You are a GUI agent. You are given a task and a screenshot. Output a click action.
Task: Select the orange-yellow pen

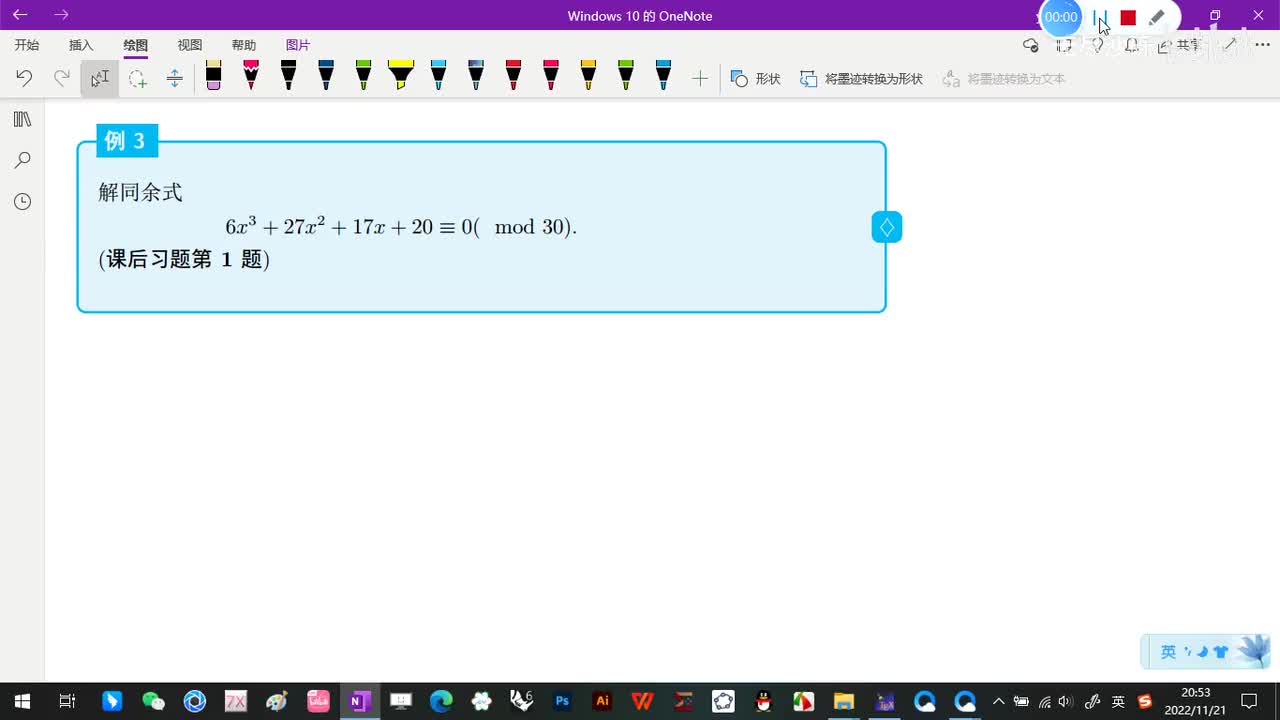(588, 75)
